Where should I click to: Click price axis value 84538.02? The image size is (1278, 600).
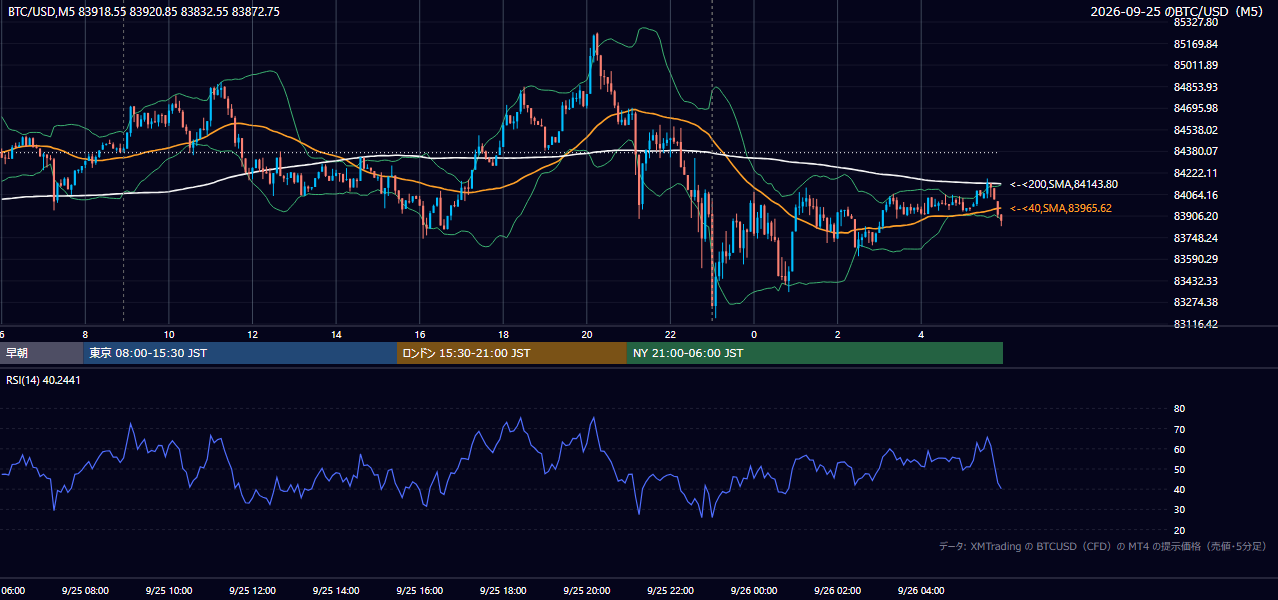[x=1196, y=130]
